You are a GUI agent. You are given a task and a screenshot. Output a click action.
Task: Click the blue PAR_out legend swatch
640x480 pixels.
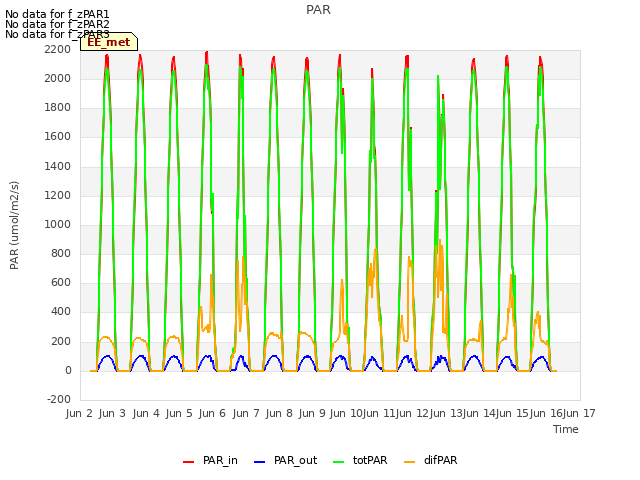(x=259, y=462)
